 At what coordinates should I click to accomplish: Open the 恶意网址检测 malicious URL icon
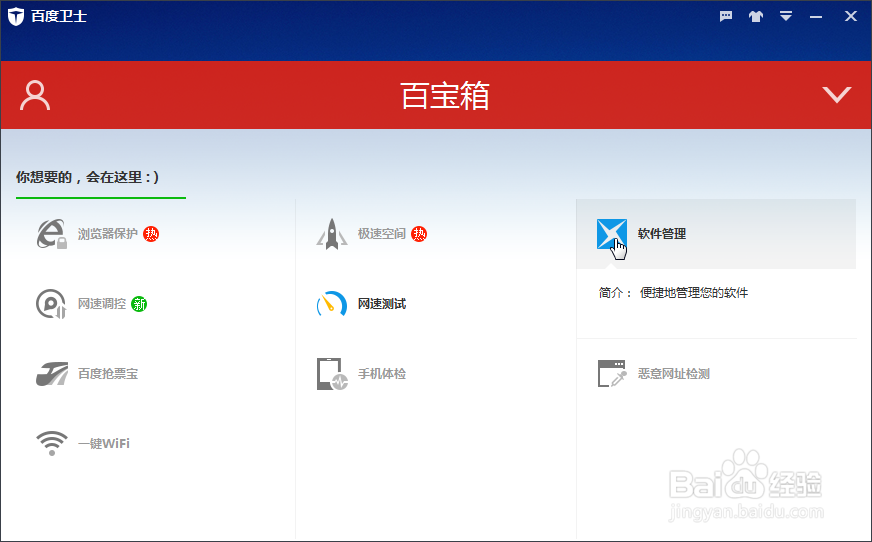tap(612, 374)
